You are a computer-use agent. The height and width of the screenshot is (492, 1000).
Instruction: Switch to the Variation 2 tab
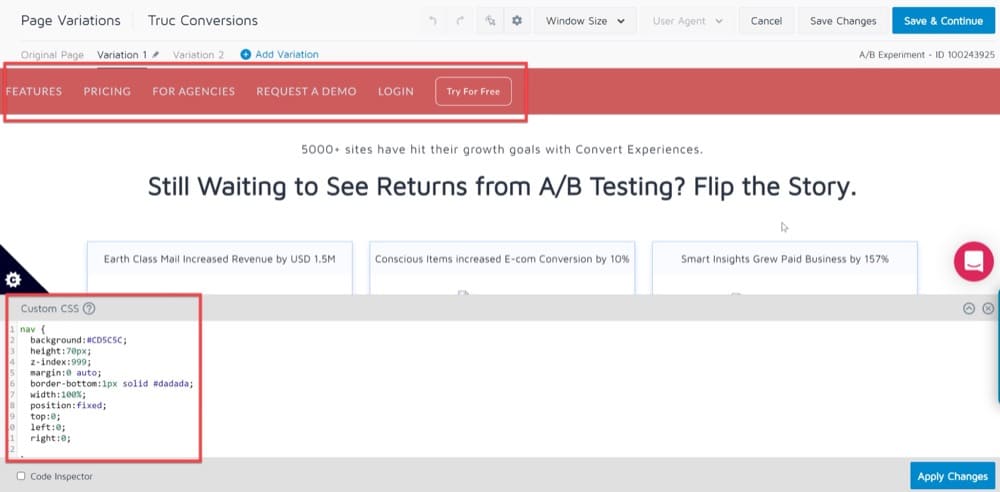(x=198, y=55)
